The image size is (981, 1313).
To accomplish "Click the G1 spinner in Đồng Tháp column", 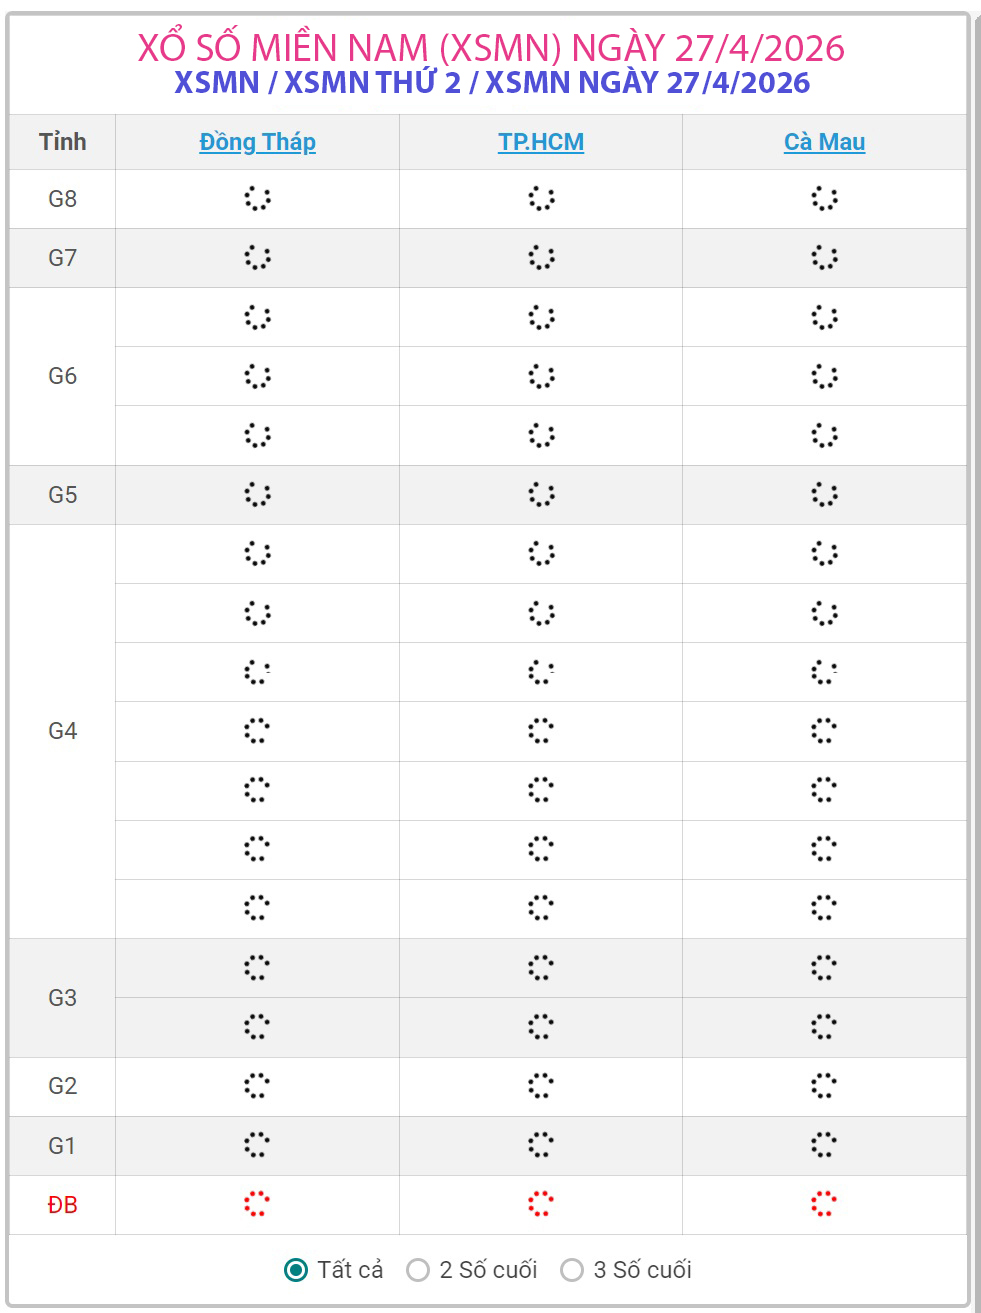I will tap(257, 1145).
